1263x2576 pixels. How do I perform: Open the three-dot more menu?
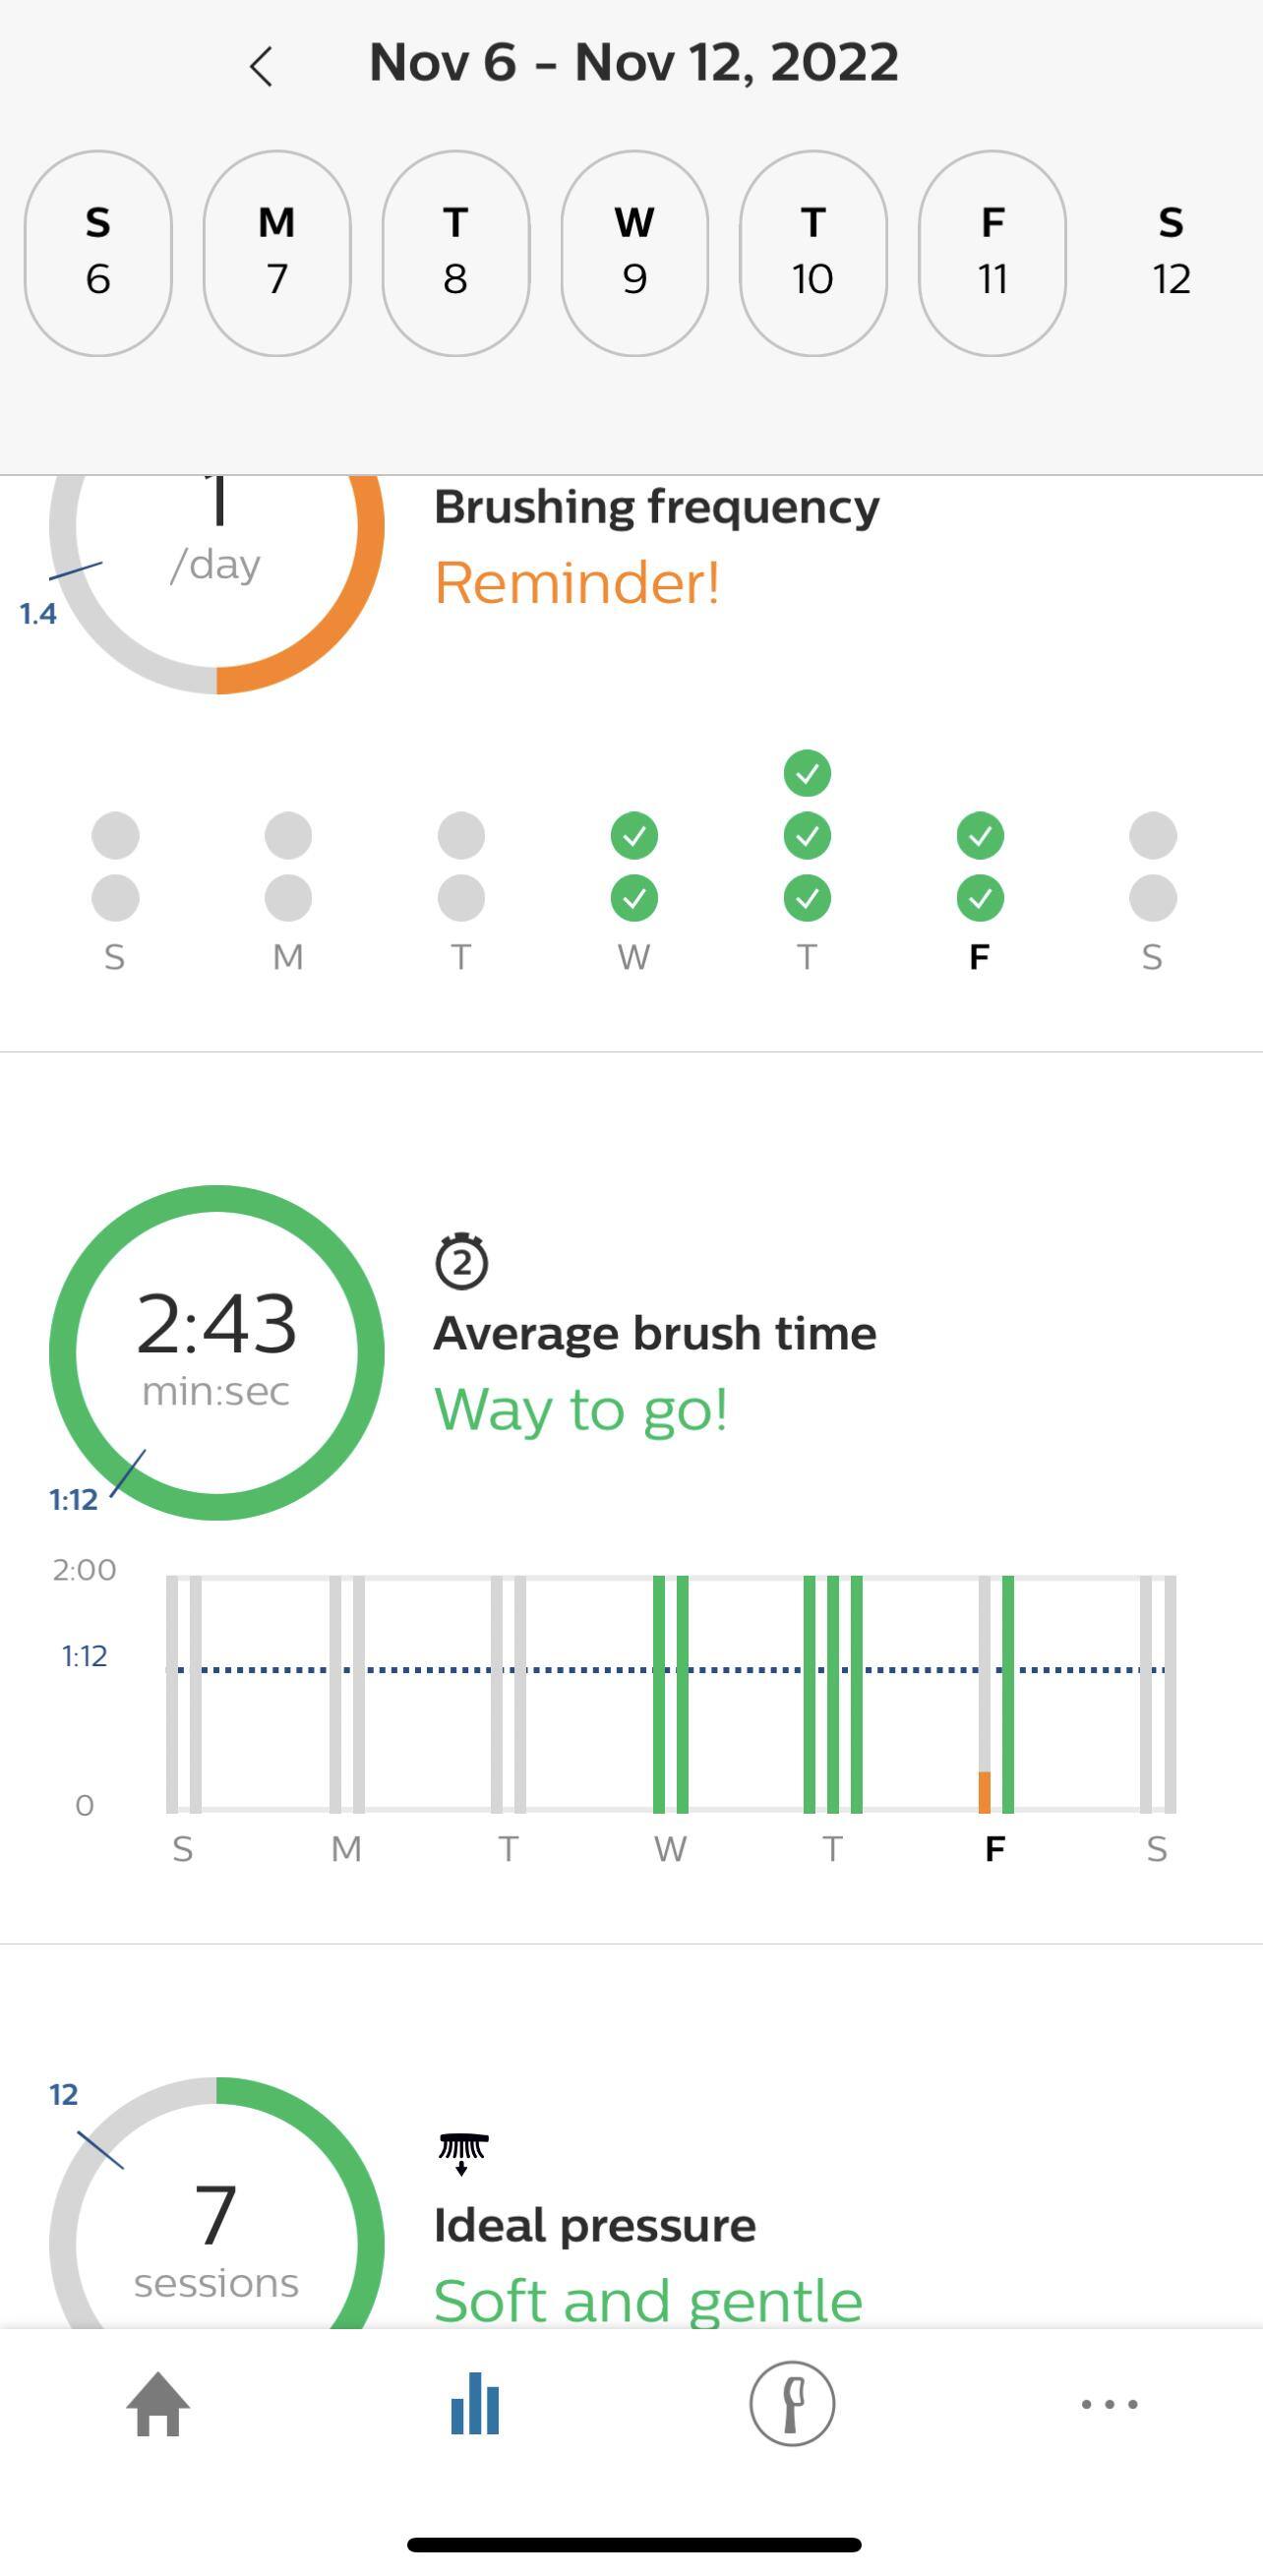click(x=1109, y=2404)
